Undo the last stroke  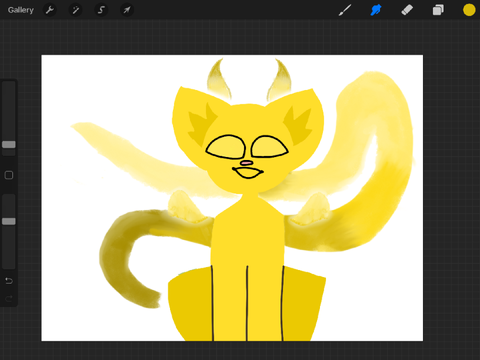[x=9, y=281]
